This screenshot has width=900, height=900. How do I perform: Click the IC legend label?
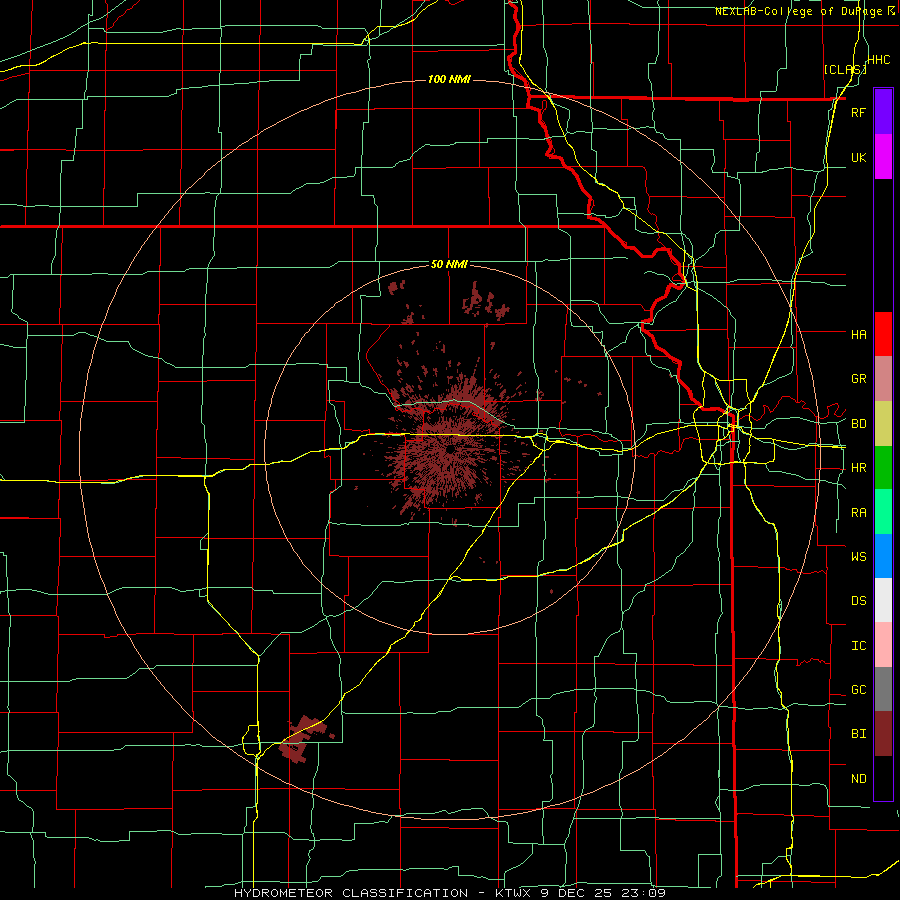858,646
